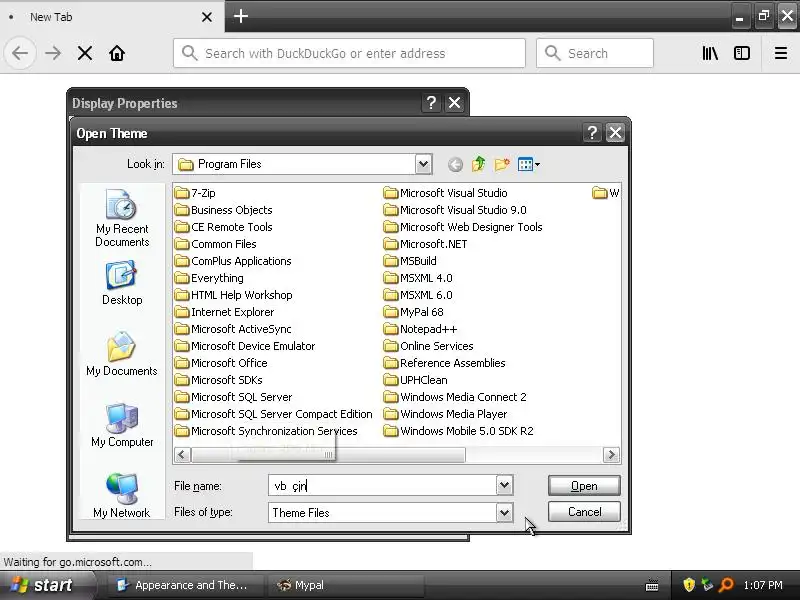Screen dimensions: 800x600
Task: Open My Documents place
Action: 122,354
